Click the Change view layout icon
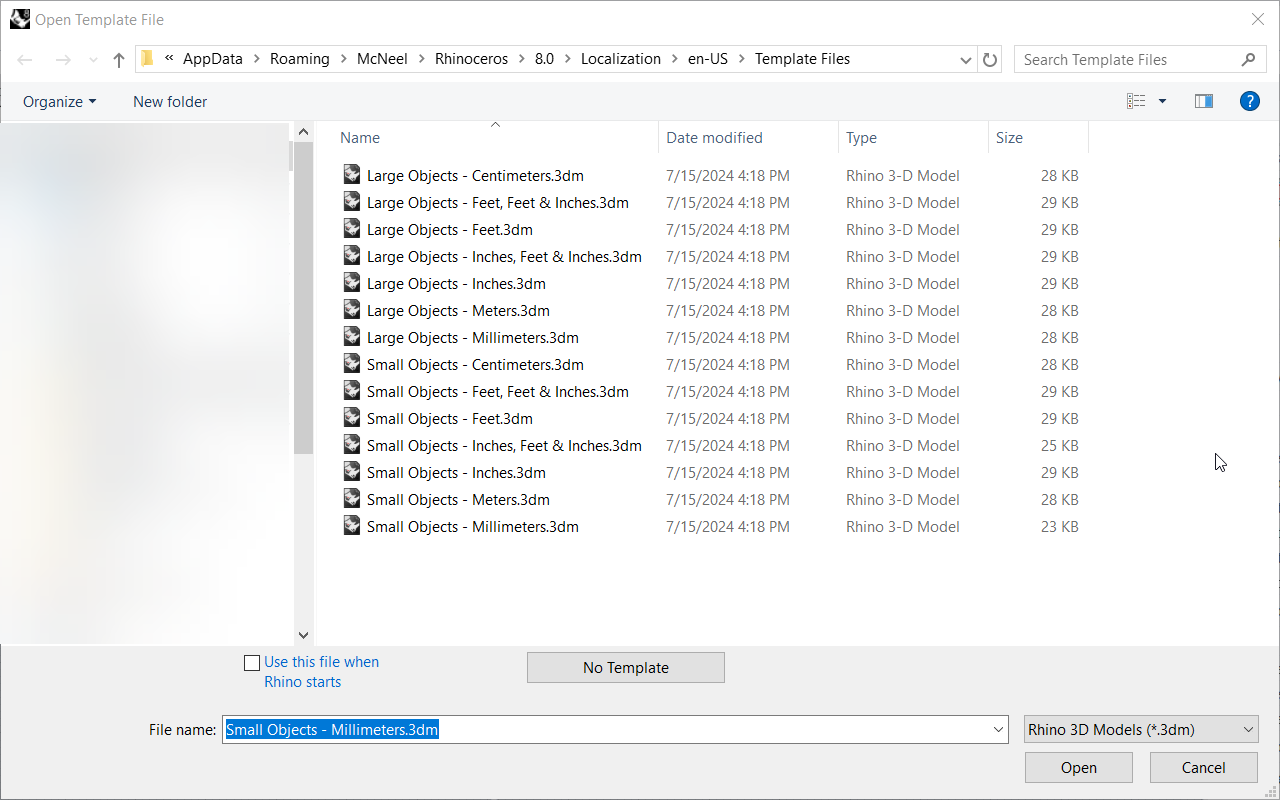 click(x=1136, y=101)
